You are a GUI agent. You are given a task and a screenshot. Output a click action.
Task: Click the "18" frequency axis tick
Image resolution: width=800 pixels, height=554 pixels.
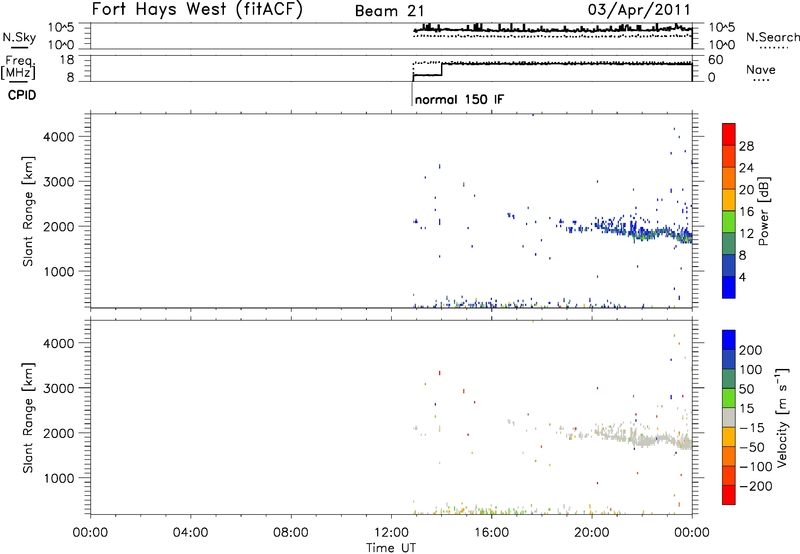[67, 60]
